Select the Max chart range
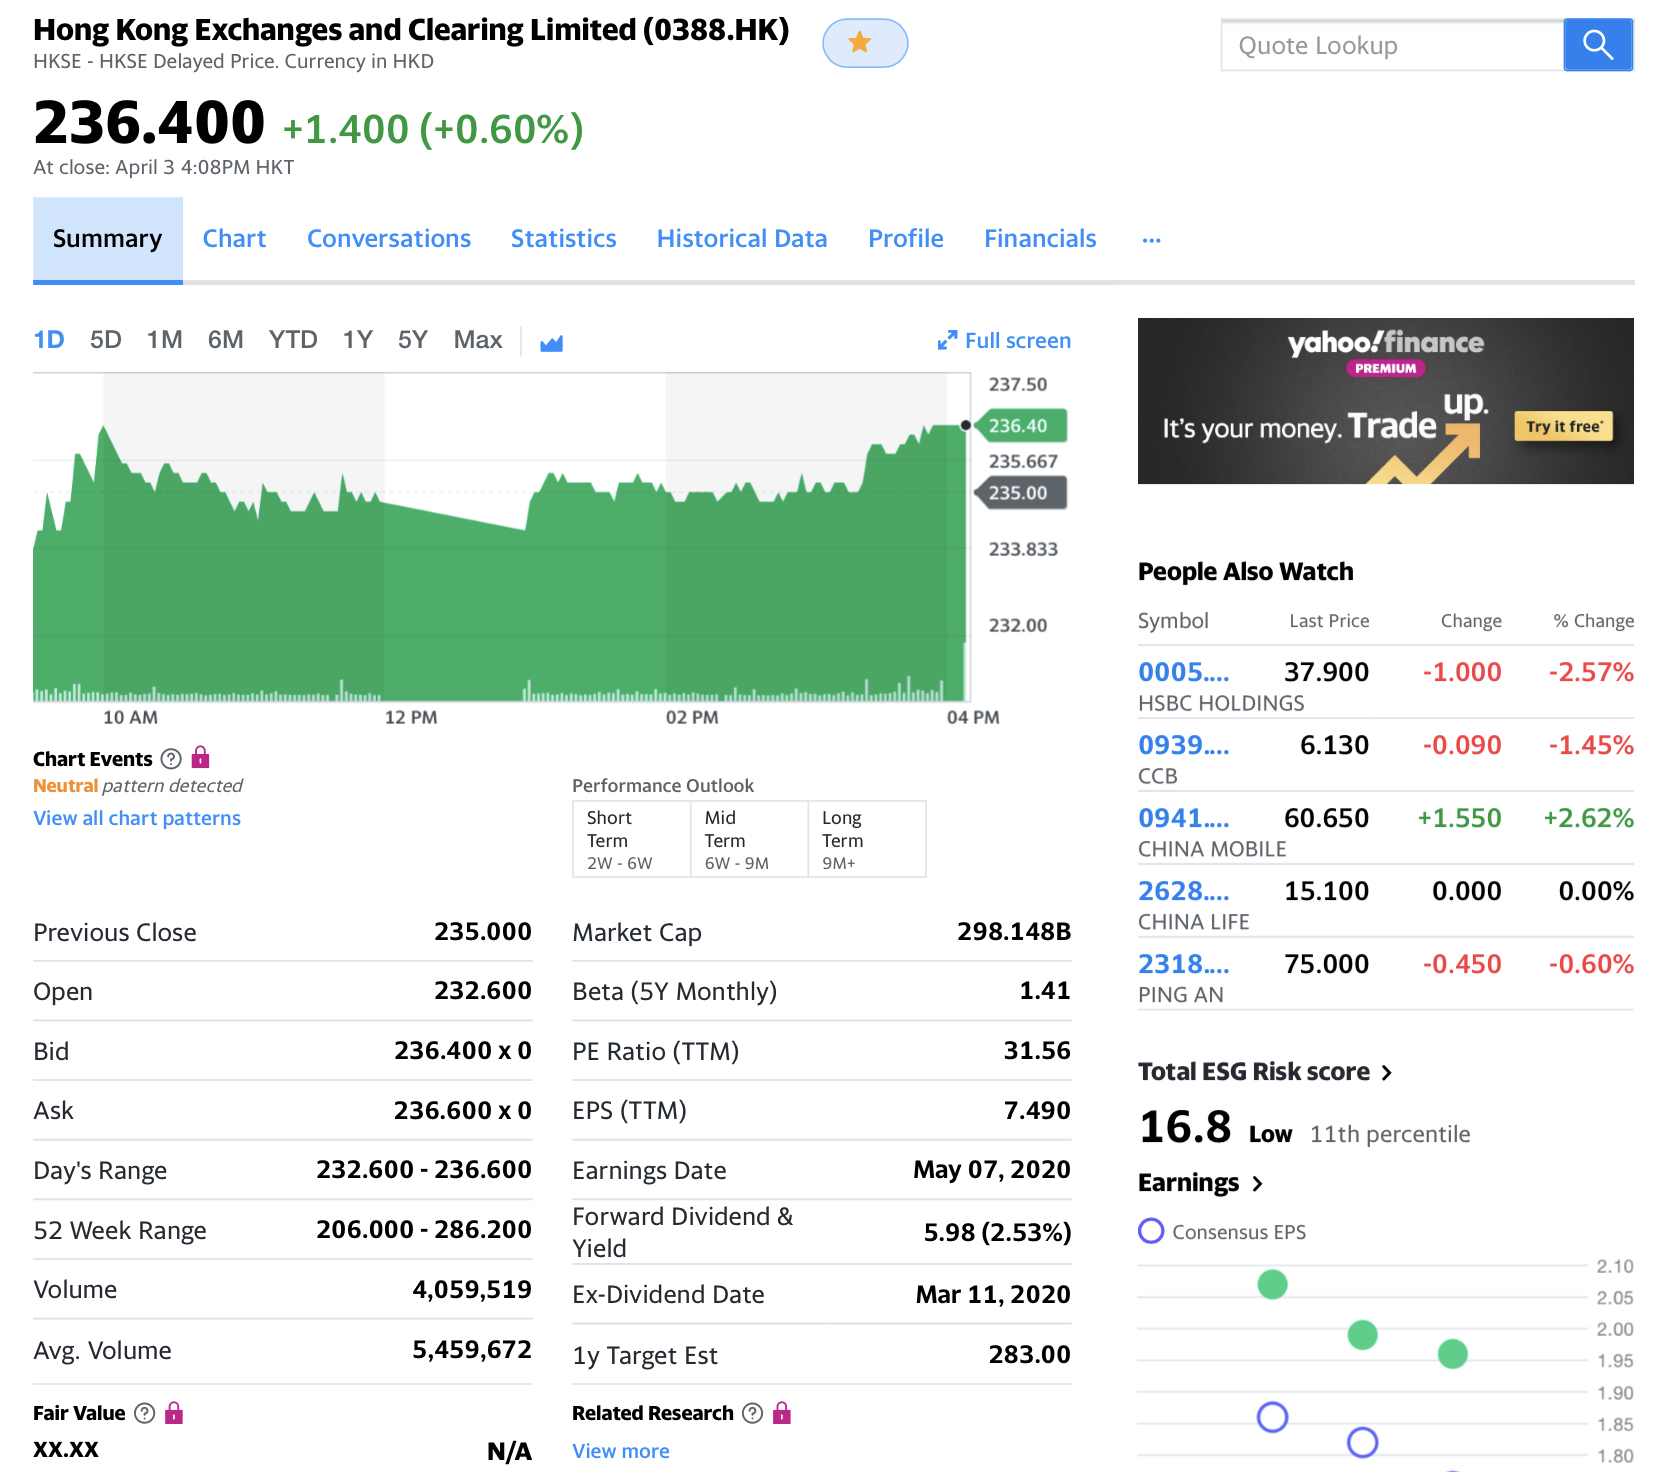Image resolution: width=1668 pixels, height=1472 pixels. (x=478, y=340)
